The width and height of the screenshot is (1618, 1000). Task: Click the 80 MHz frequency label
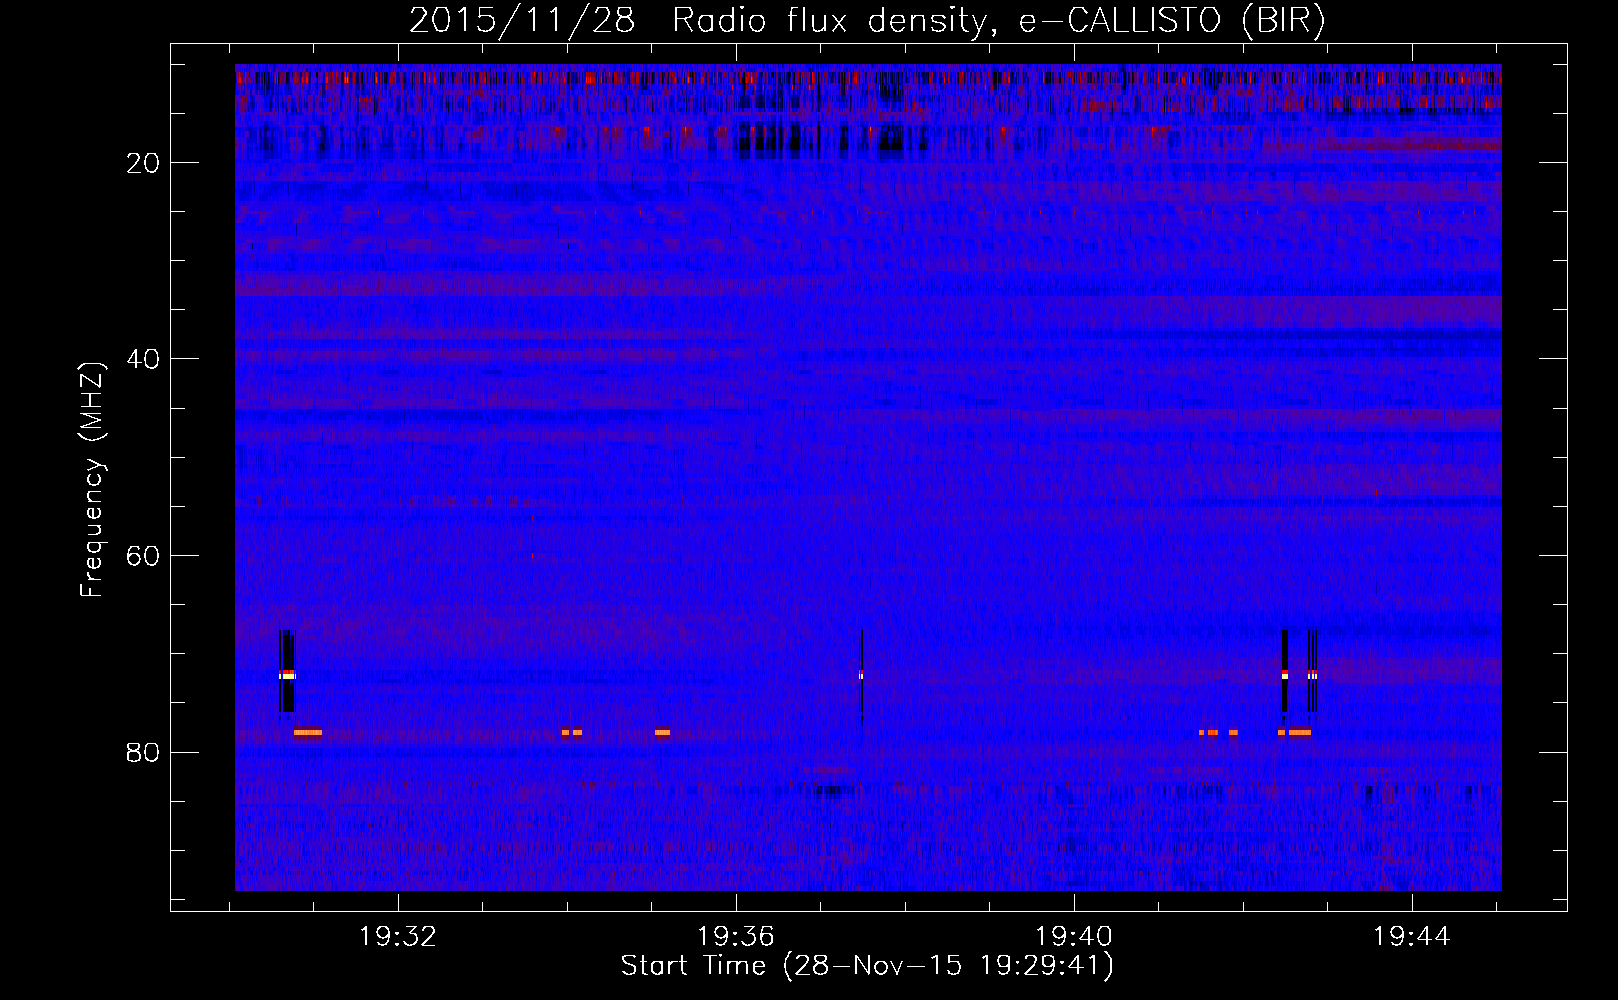[x=143, y=752]
